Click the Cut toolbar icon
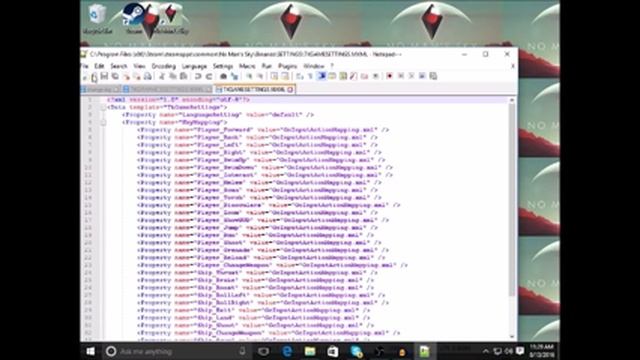The image size is (640, 360). (162, 76)
